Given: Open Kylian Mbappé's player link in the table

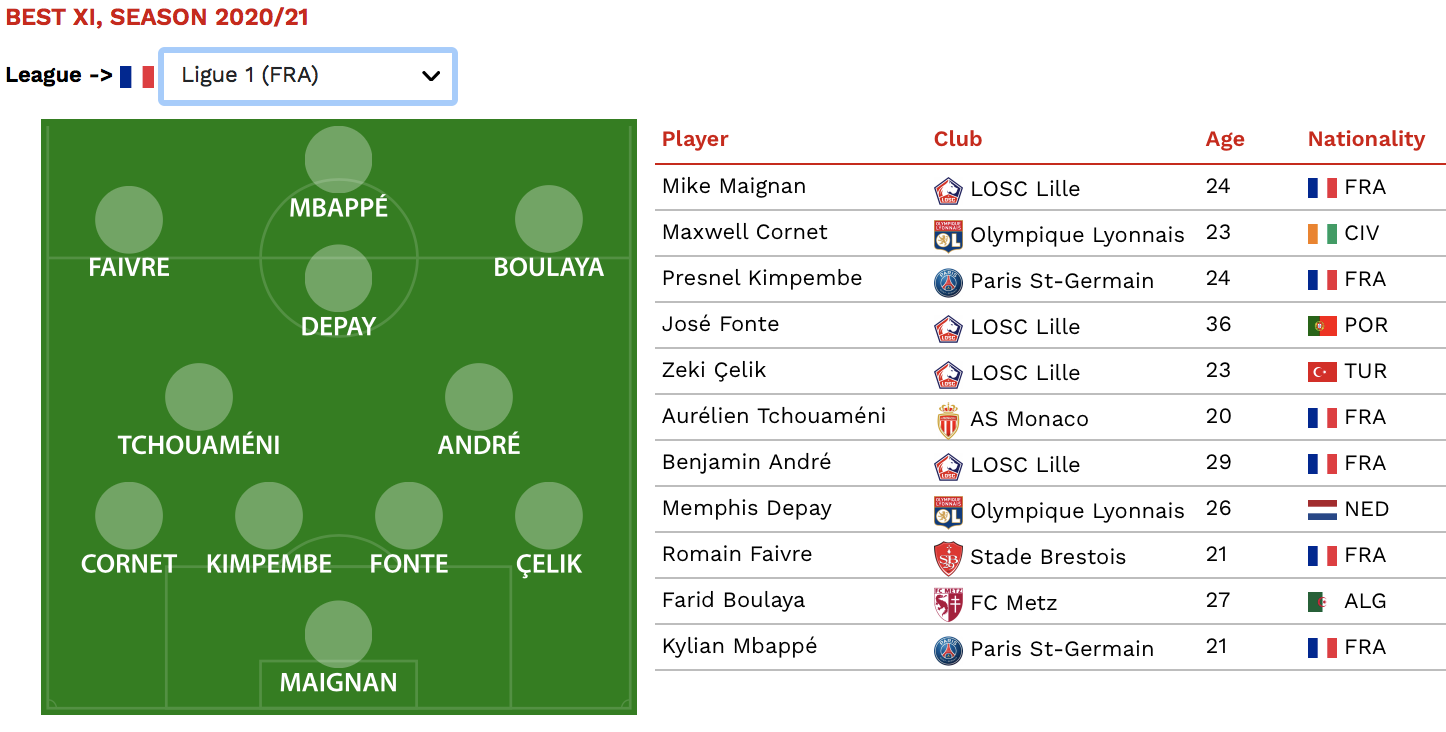Looking at the screenshot, I should point(739,646).
